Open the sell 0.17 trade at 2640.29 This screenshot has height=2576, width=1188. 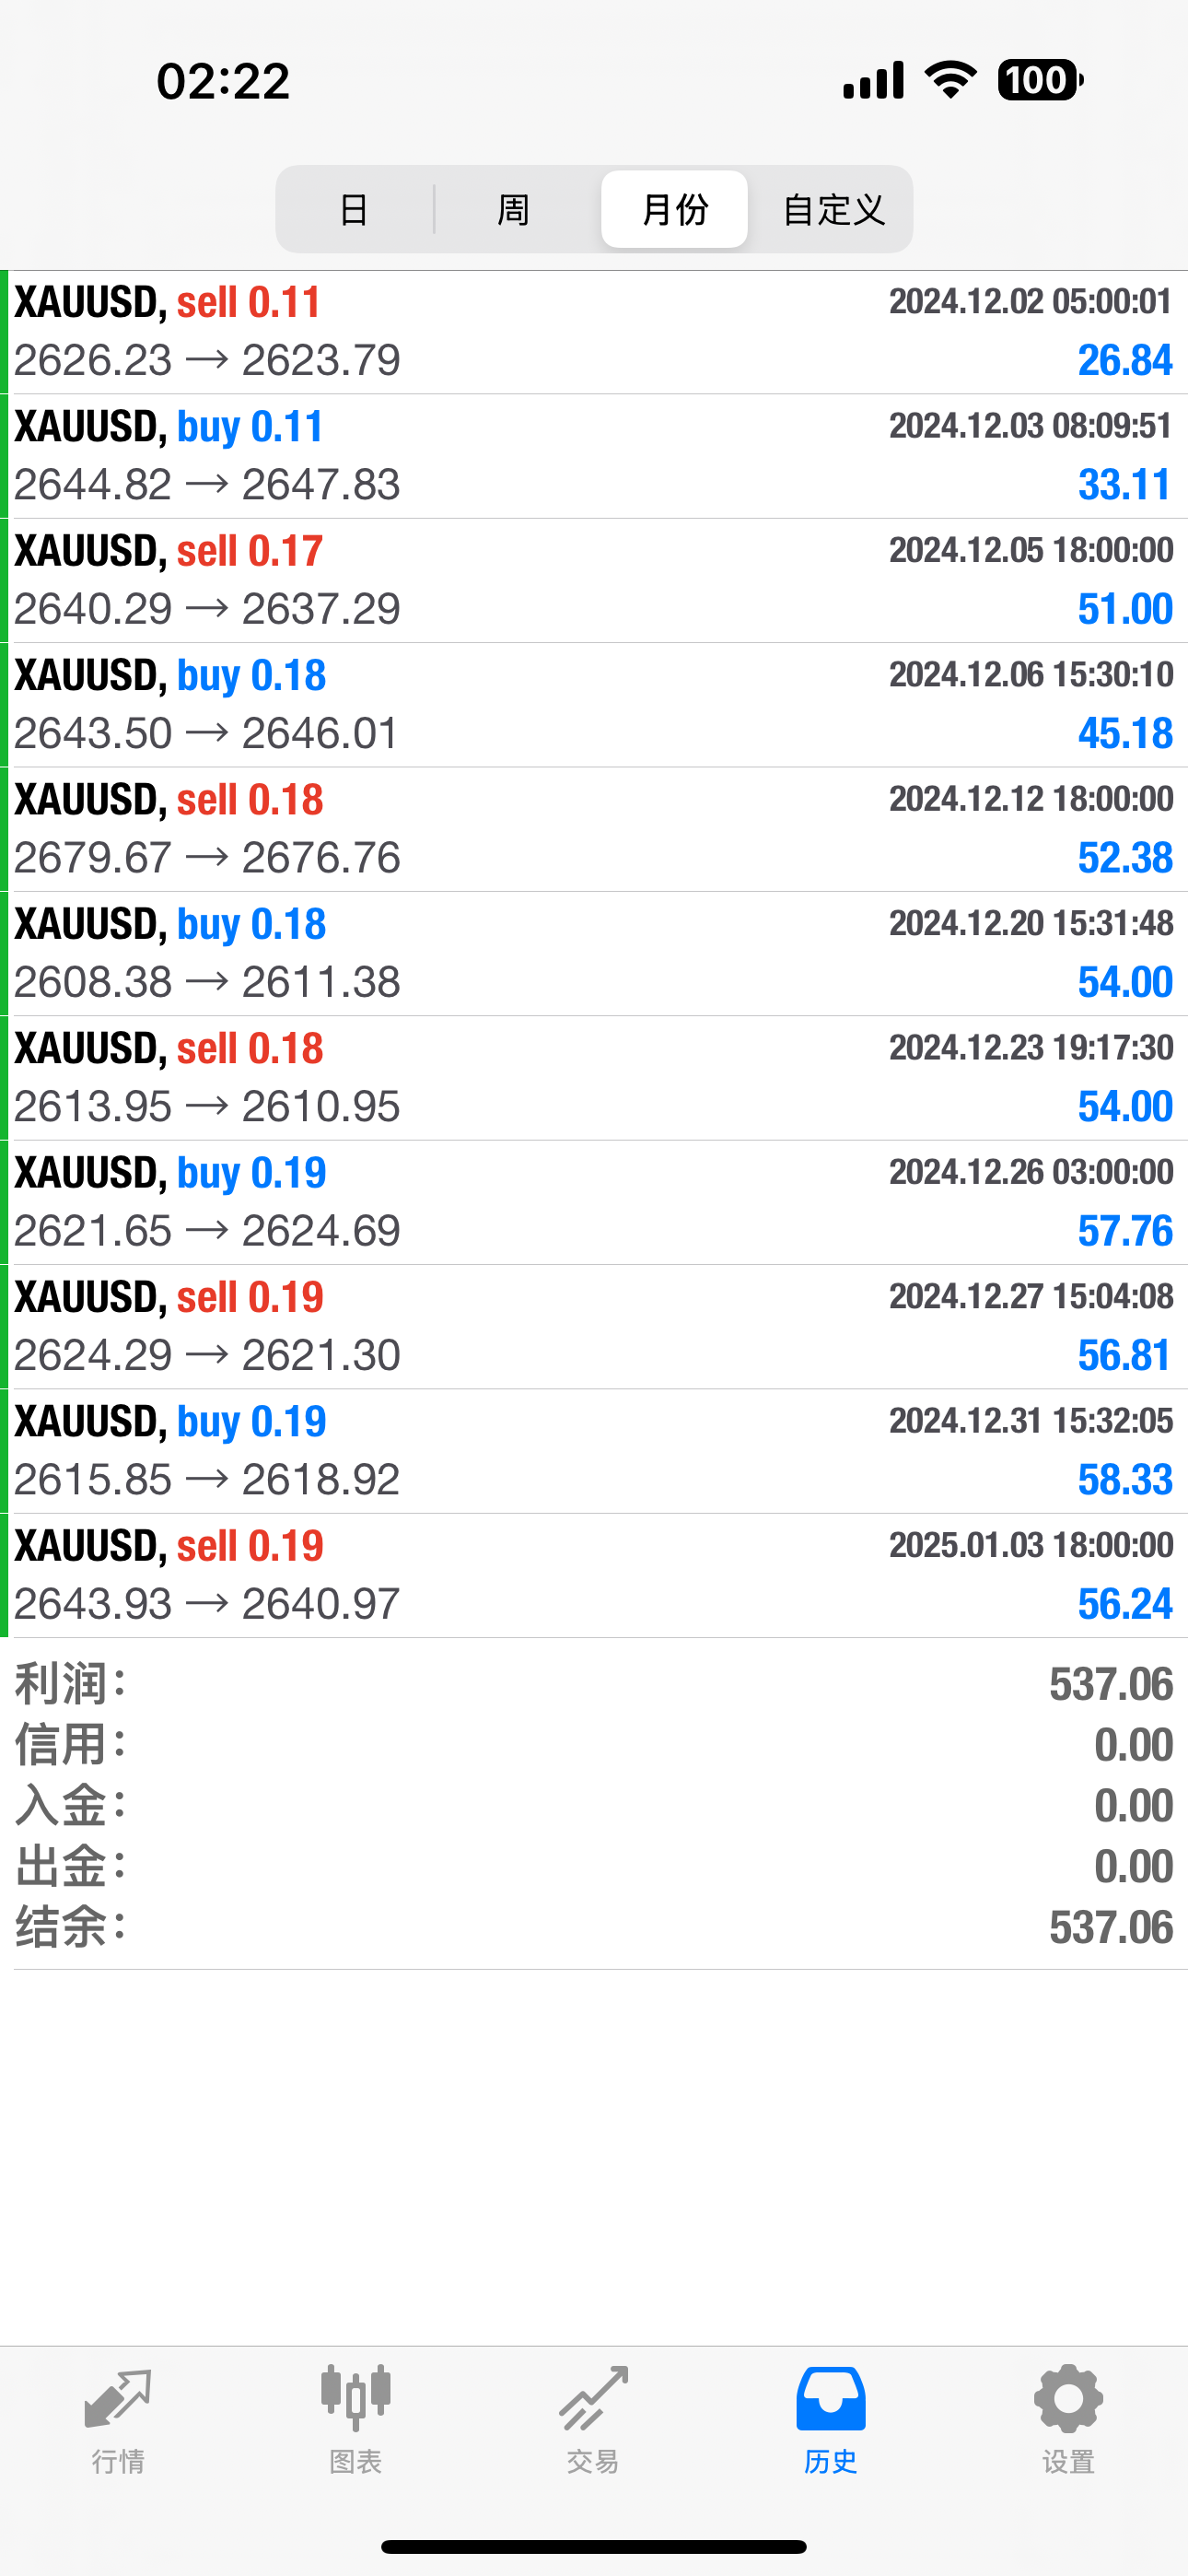click(x=594, y=581)
